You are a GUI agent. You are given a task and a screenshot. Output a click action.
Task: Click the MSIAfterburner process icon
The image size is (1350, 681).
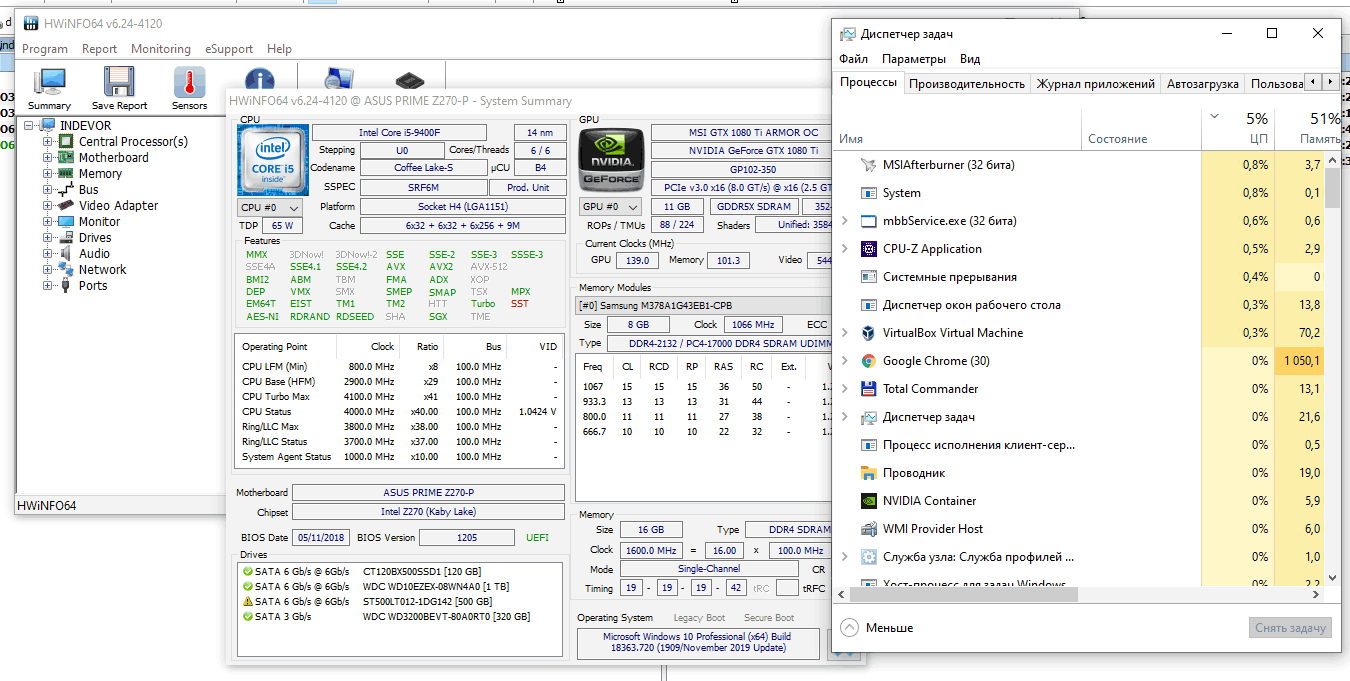pyautogui.click(x=868, y=165)
